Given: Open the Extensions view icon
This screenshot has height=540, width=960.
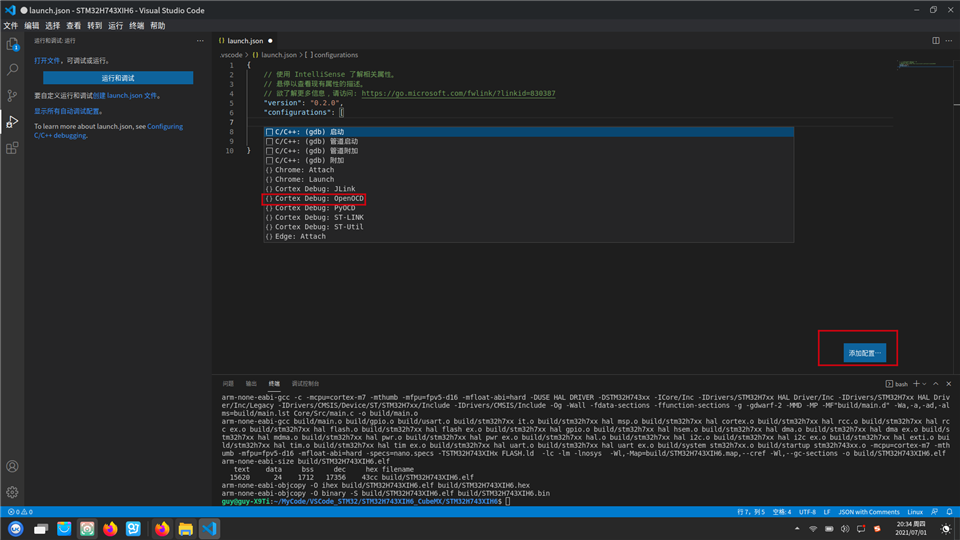Looking at the screenshot, I should click(12, 148).
